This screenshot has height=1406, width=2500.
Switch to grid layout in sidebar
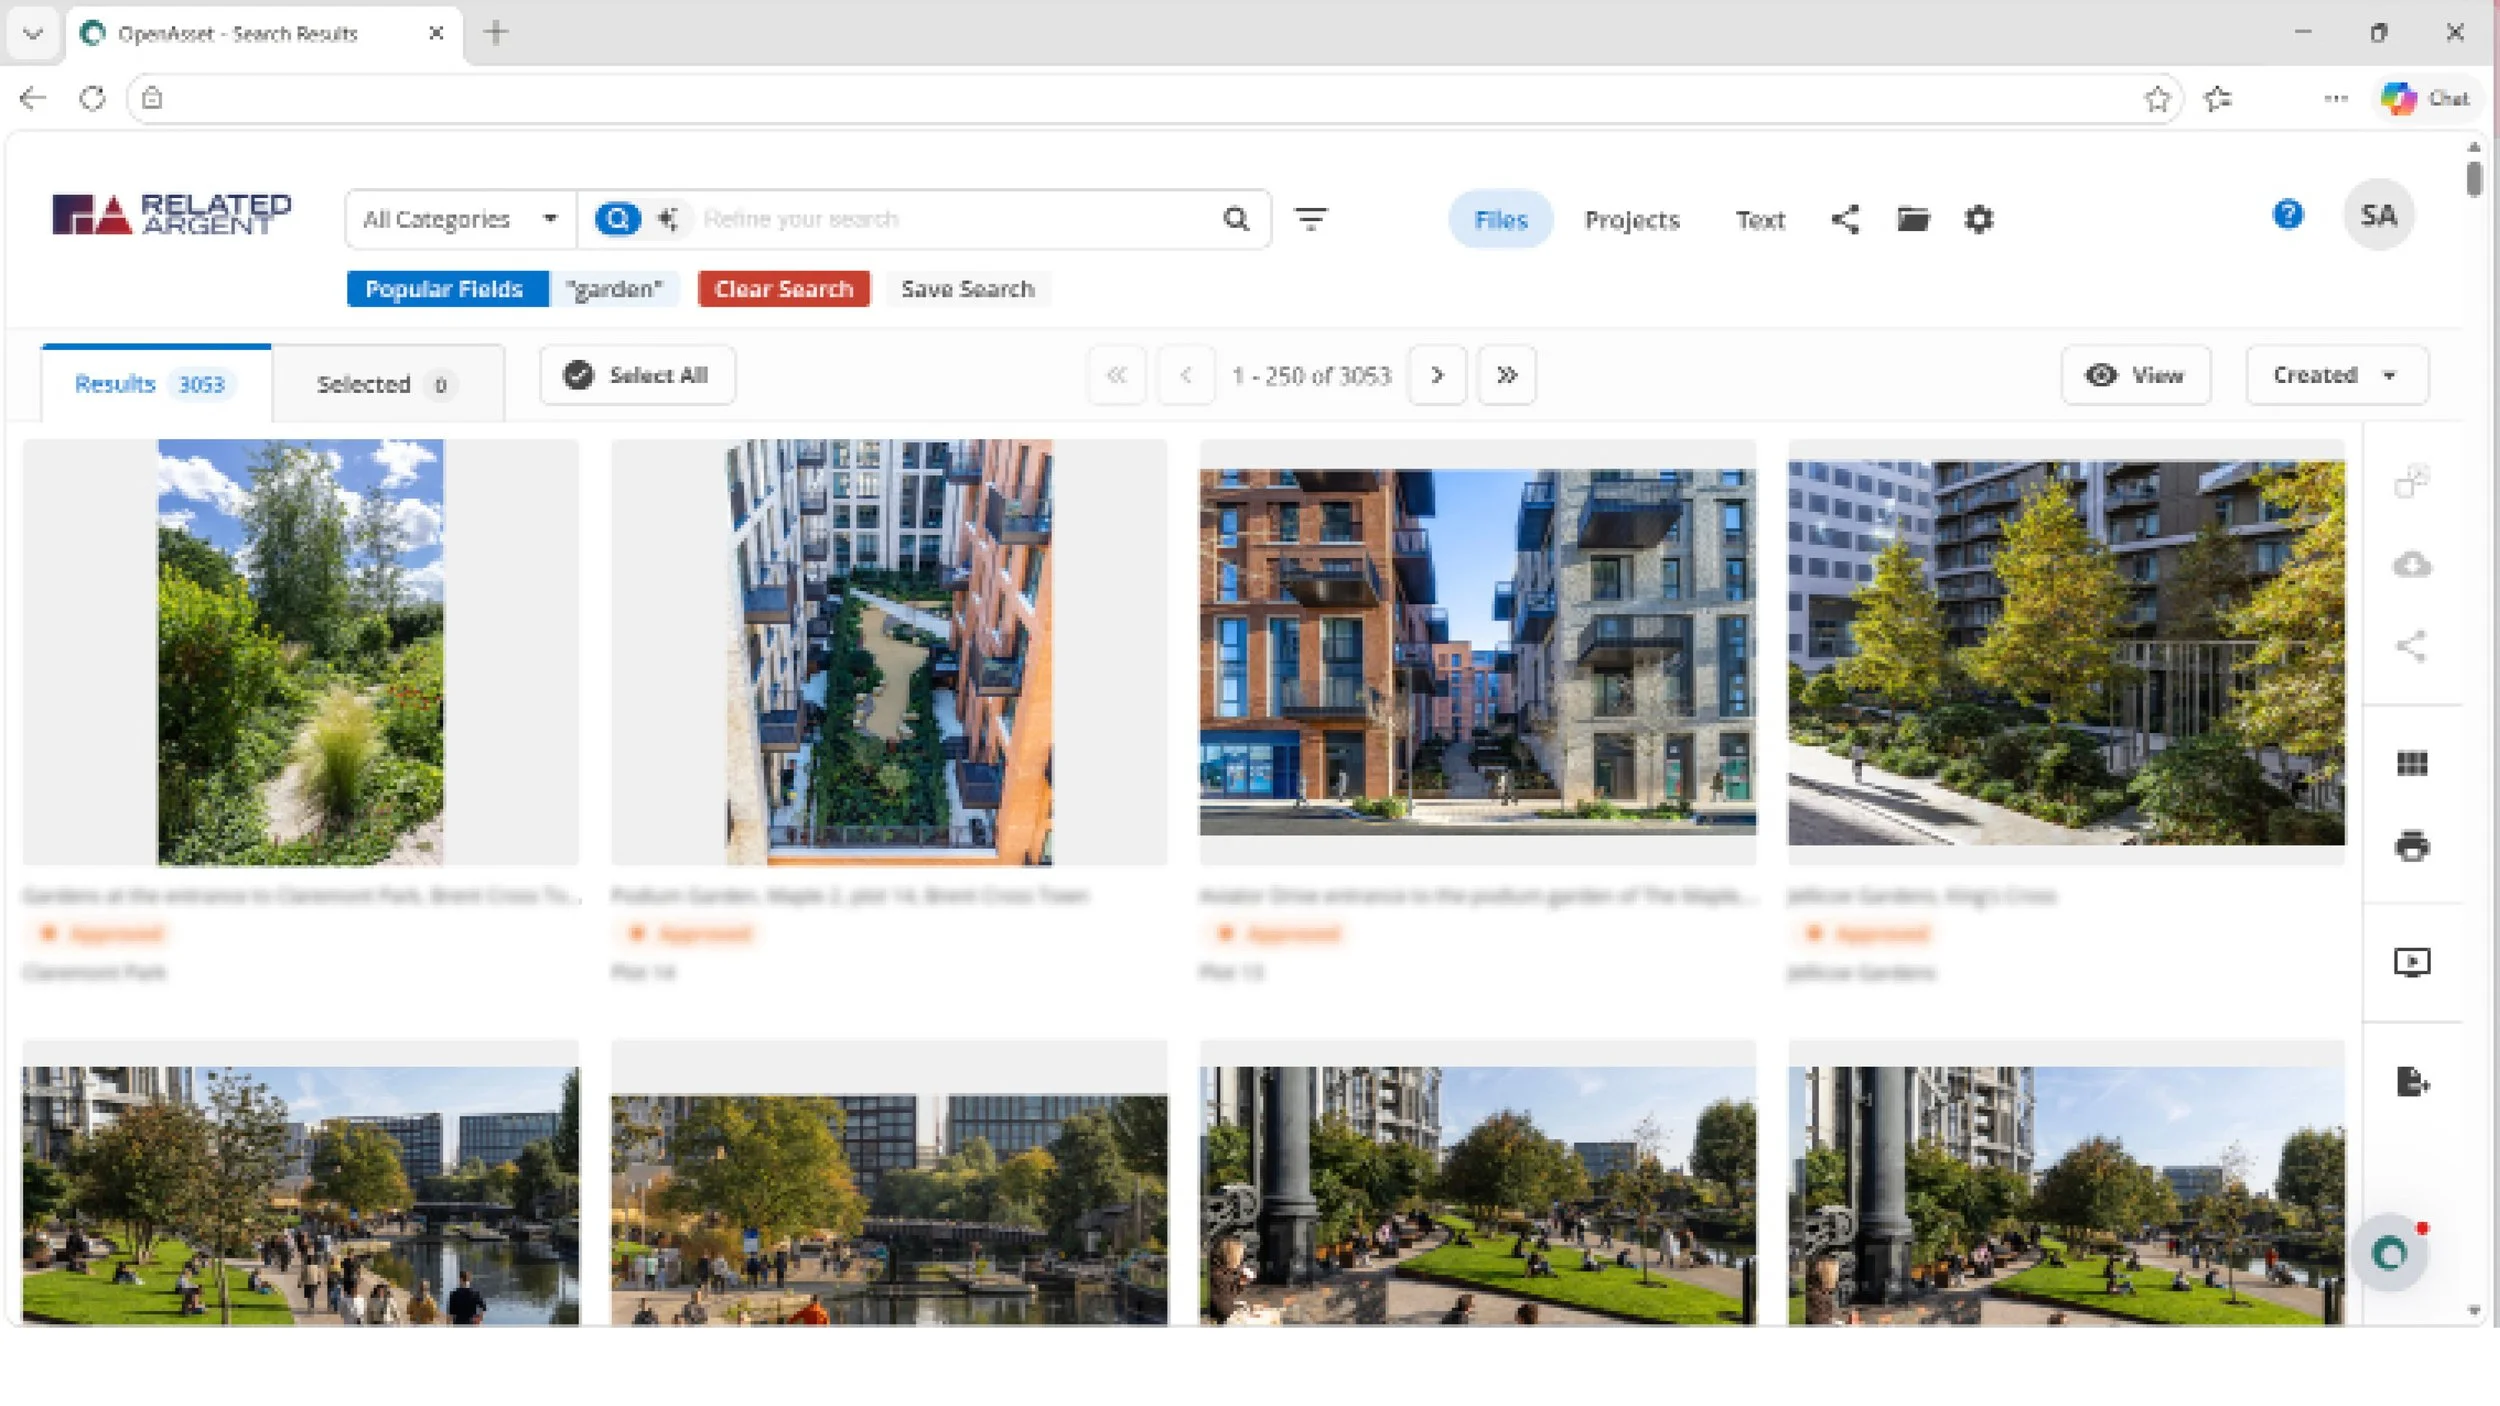point(2412,764)
